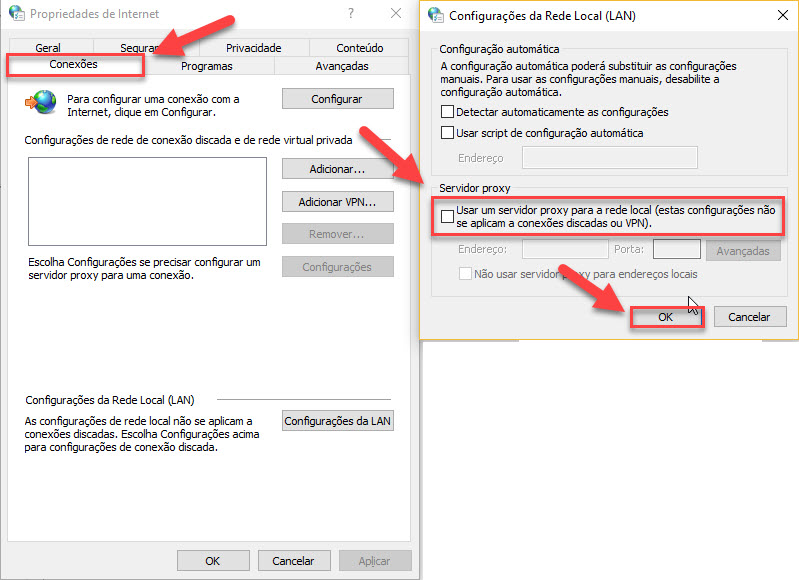This screenshot has width=799, height=580.
Task: Open the Geral tab
Action: coord(48,47)
